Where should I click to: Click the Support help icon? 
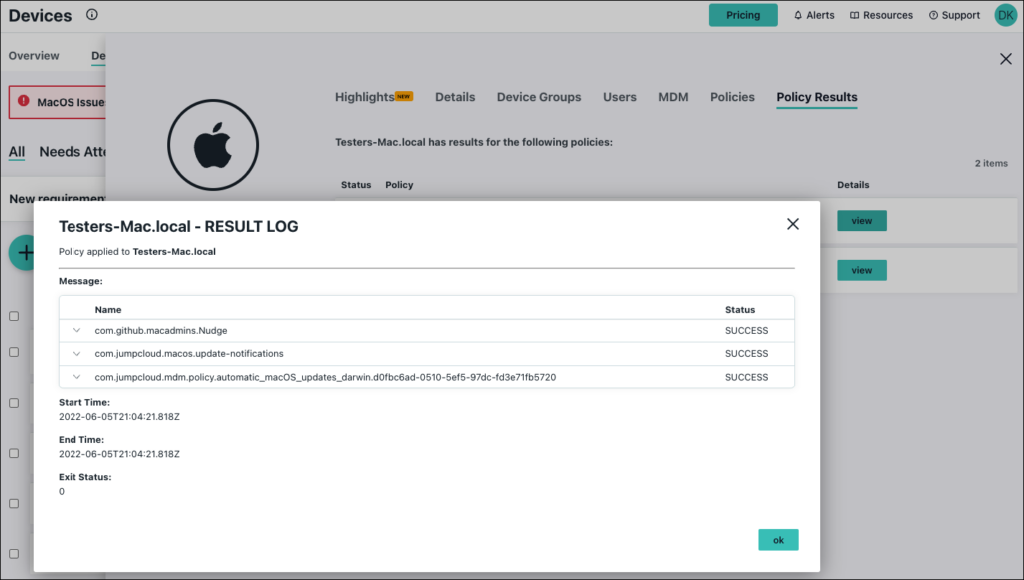[933, 16]
